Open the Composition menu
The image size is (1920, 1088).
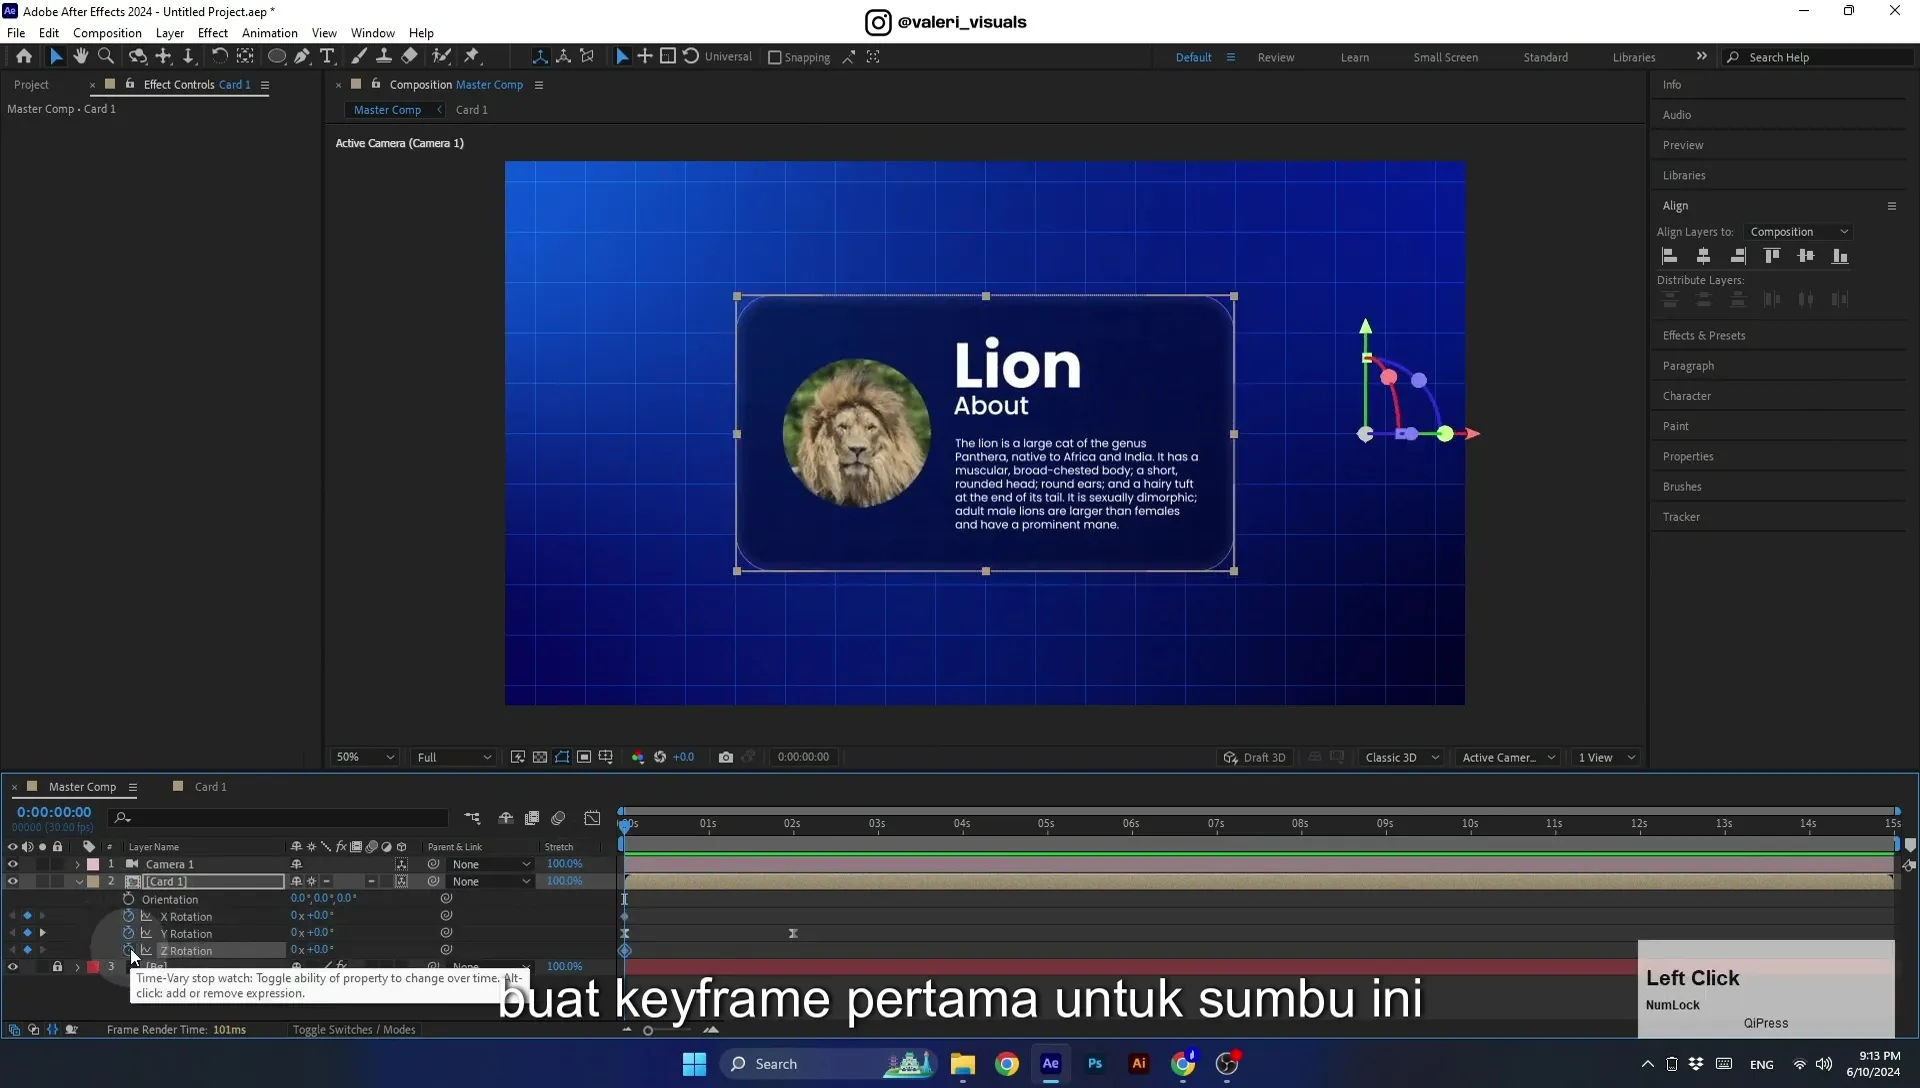107,33
